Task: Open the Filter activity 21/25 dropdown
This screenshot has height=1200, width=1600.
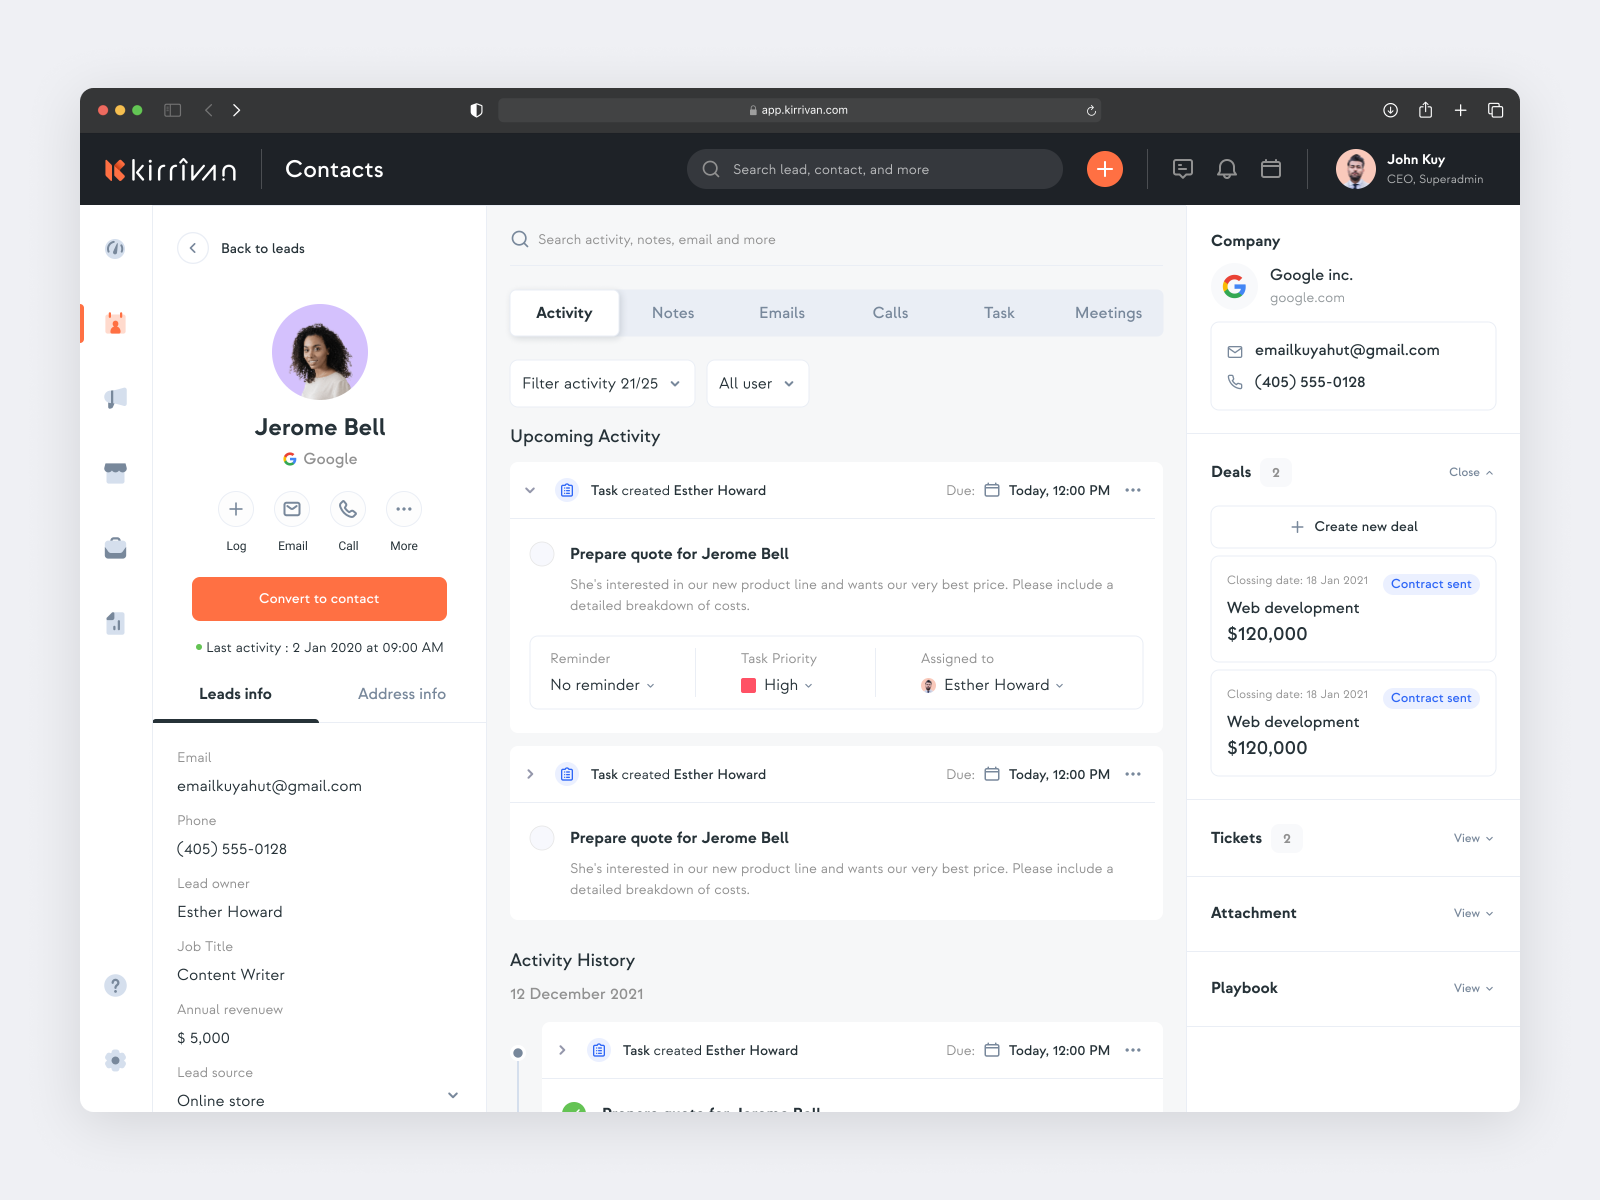Action: (x=601, y=383)
